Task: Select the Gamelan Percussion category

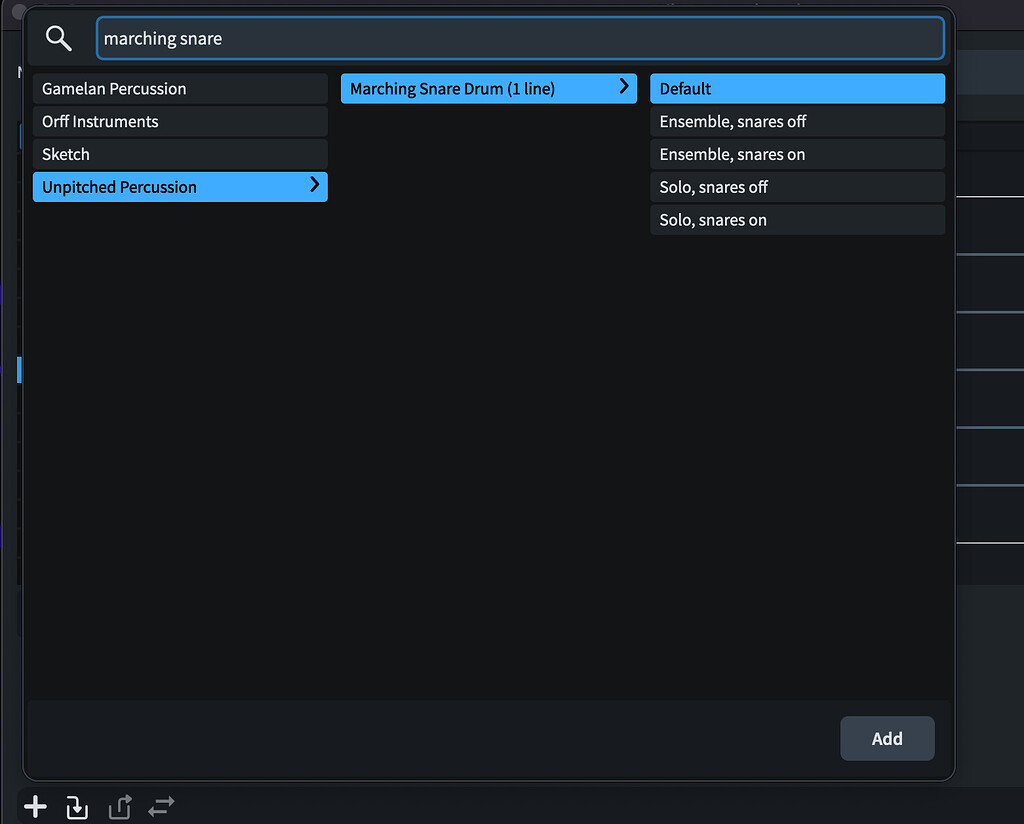Action: pyautogui.click(x=180, y=89)
